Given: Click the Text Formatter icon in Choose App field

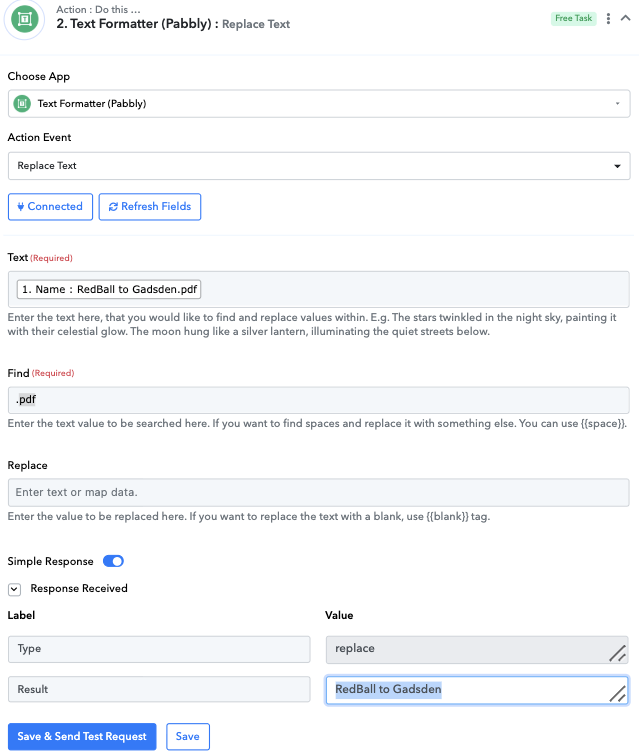Looking at the screenshot, I should click(x=22, y=104).
